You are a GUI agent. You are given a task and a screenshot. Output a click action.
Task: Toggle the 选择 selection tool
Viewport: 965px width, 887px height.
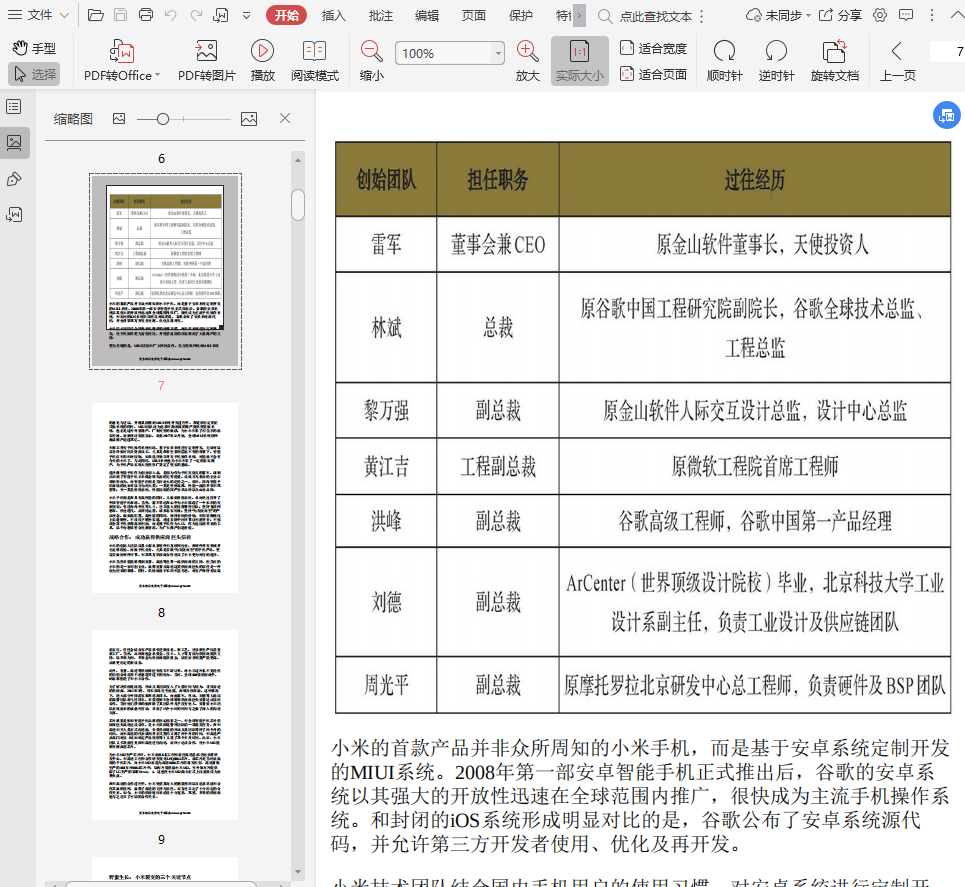[x=34, y=74]
